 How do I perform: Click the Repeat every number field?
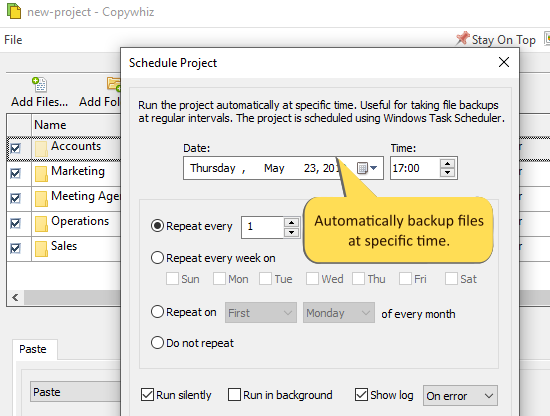[262, 227]
